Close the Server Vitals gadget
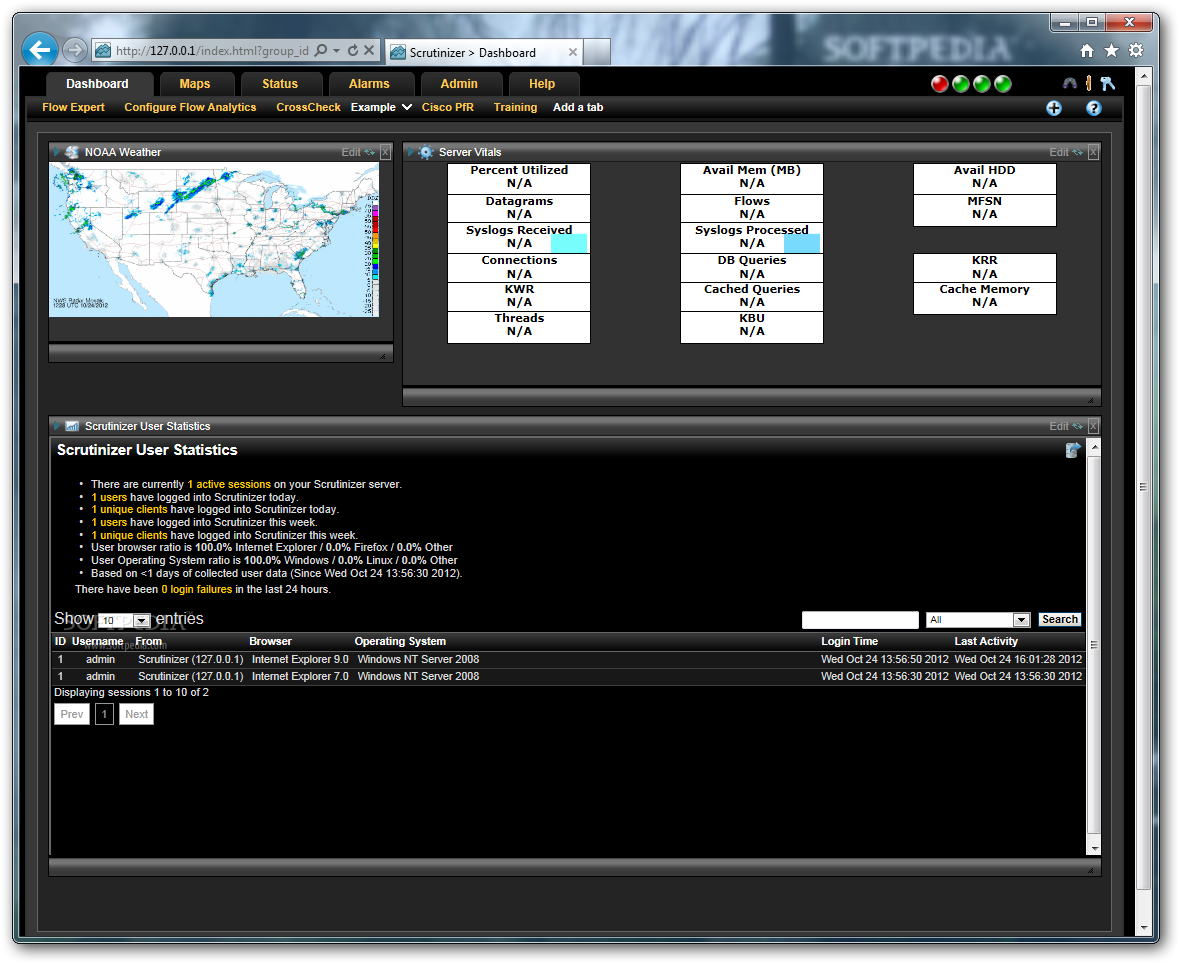The width and height of the screenshot is (1180, 964). tap(1093, 152)
